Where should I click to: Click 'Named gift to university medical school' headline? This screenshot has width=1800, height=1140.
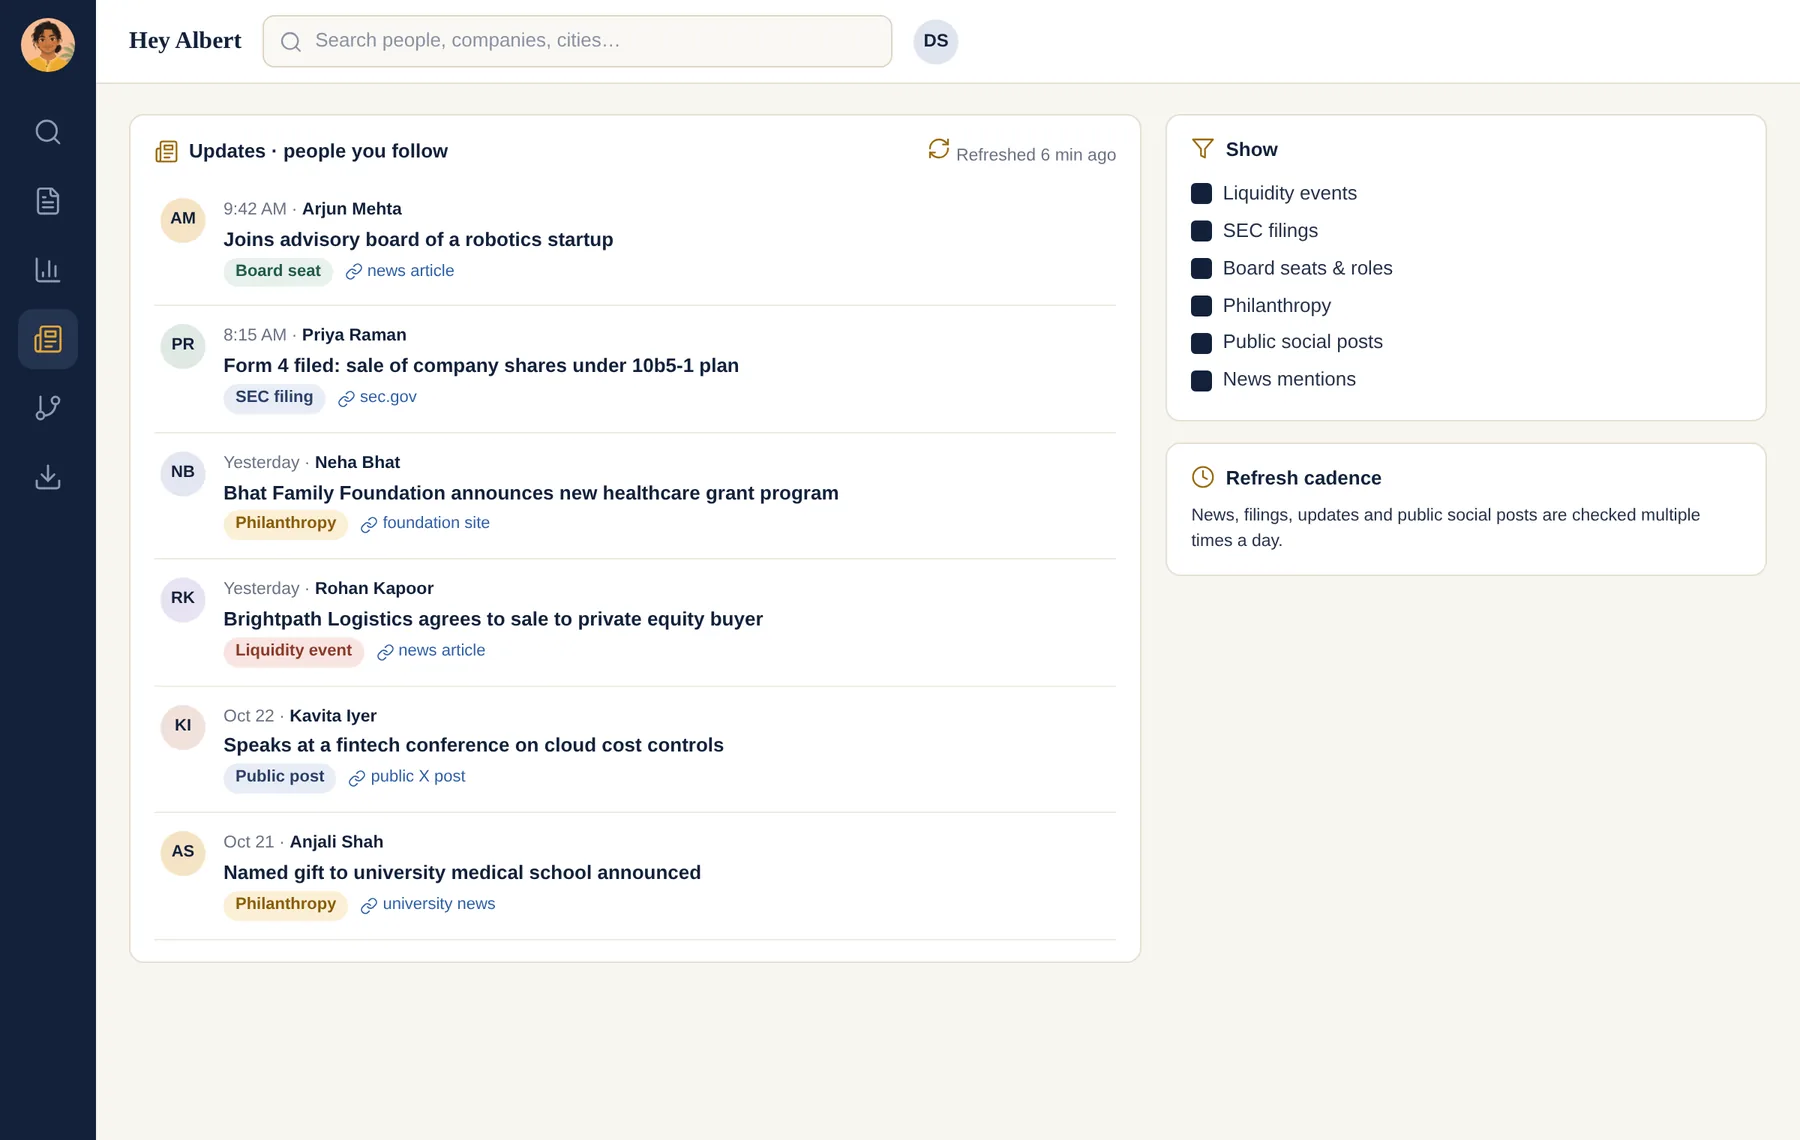coord(462,873)
